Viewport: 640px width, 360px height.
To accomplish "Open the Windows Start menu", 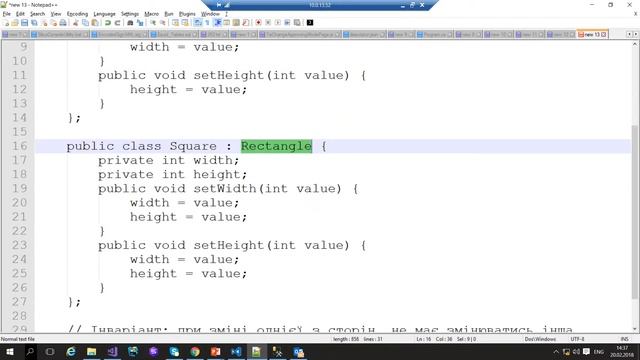I will tap(9, 351).
